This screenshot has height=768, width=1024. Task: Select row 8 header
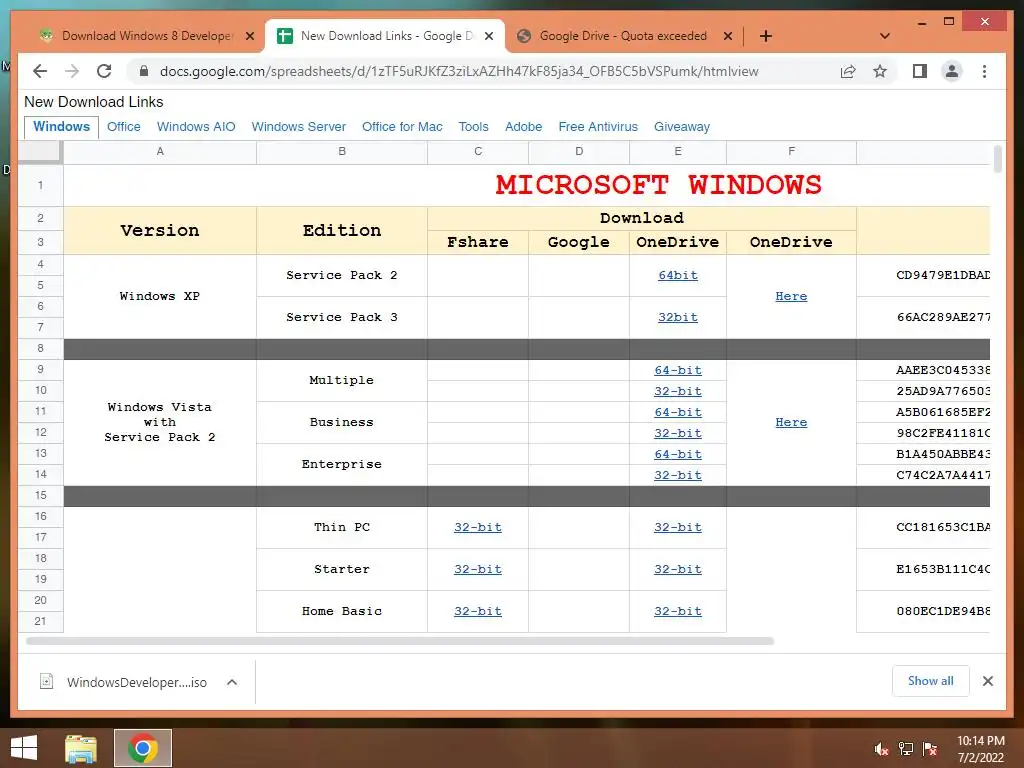[x=40, y=348]
